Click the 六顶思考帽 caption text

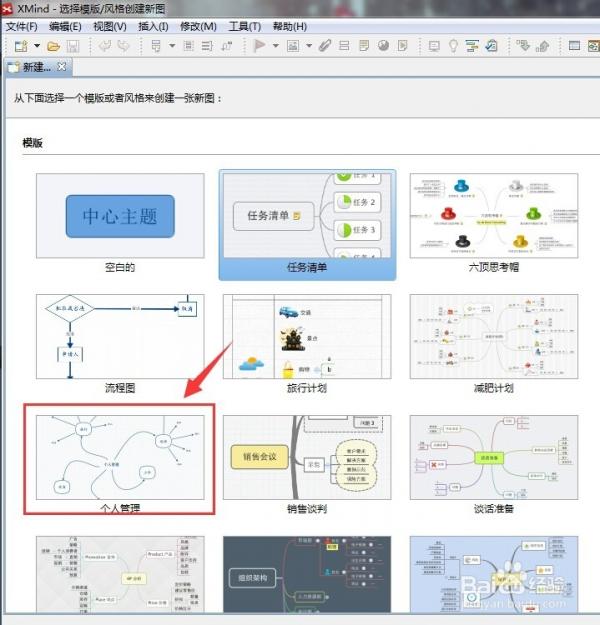pos(494,267)
